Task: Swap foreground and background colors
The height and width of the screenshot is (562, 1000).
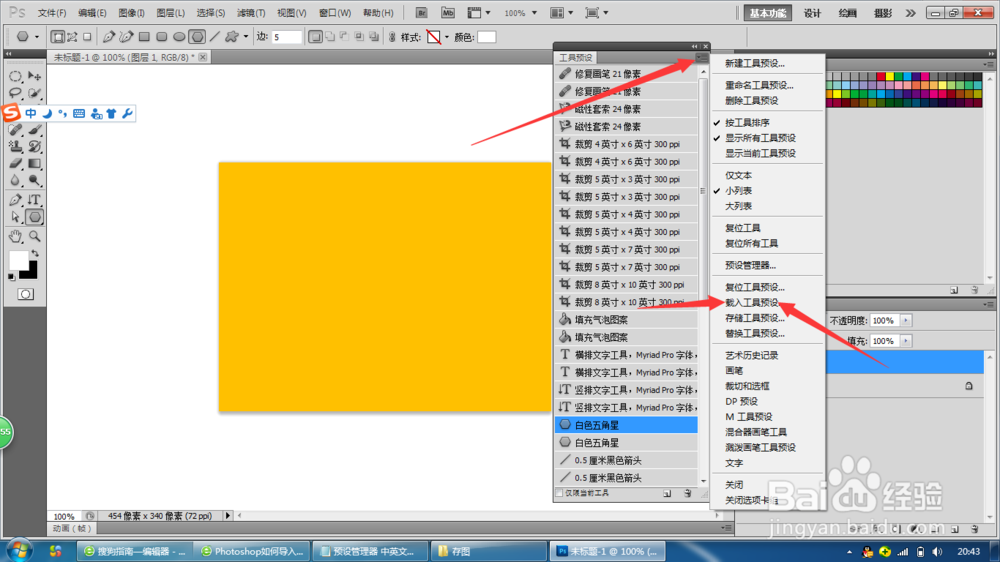Action: [35, 253]
